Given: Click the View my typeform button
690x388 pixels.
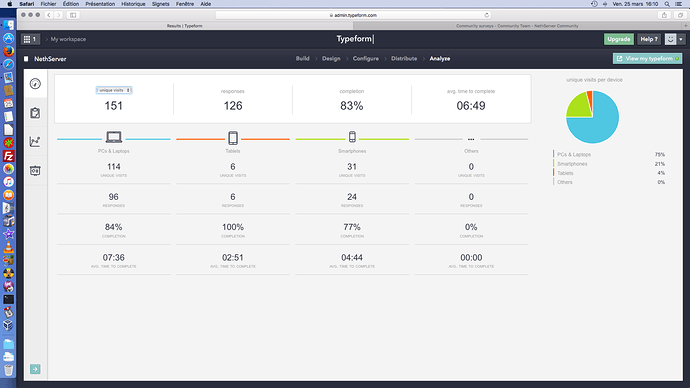Looking at the screenshot, I should [x=647, y=59].
